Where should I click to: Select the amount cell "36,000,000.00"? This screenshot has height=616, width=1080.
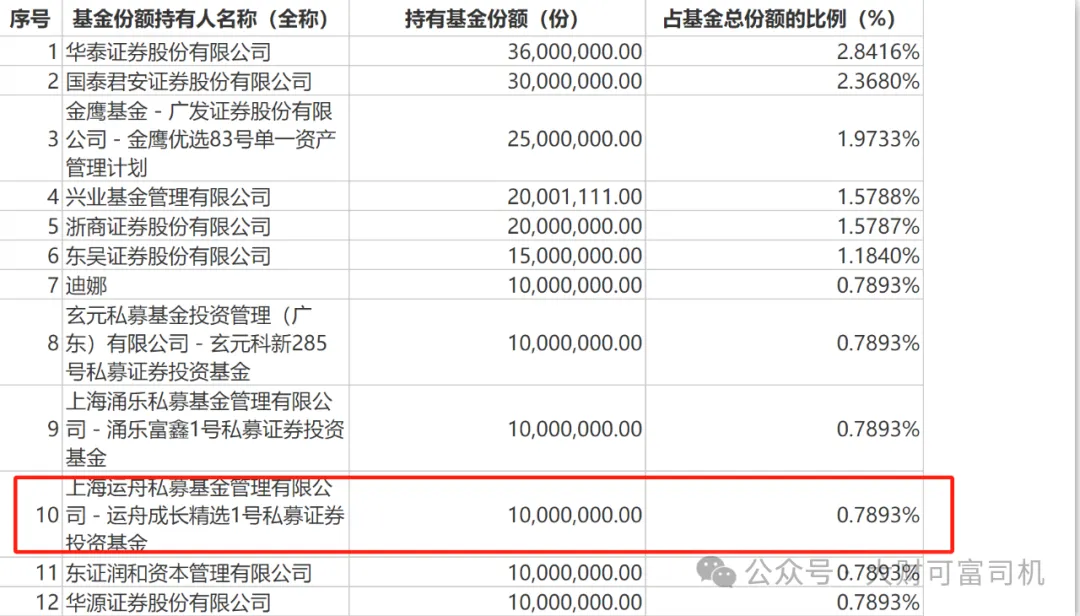click(x=574, y=52)
